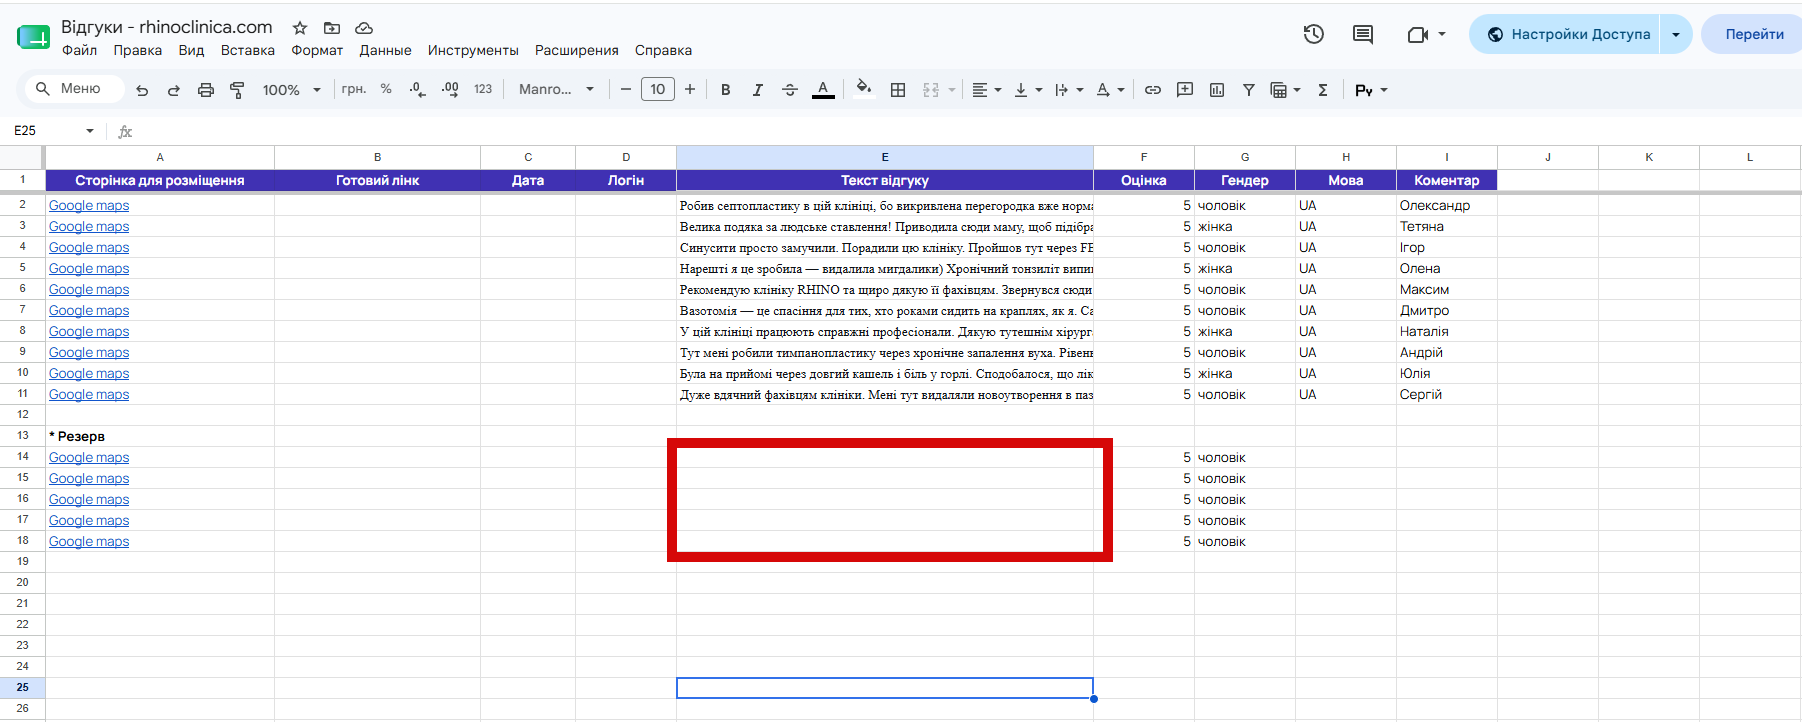Click the print icon
1802x722 pixels.
pyautogui.click(x=206, y=90)
